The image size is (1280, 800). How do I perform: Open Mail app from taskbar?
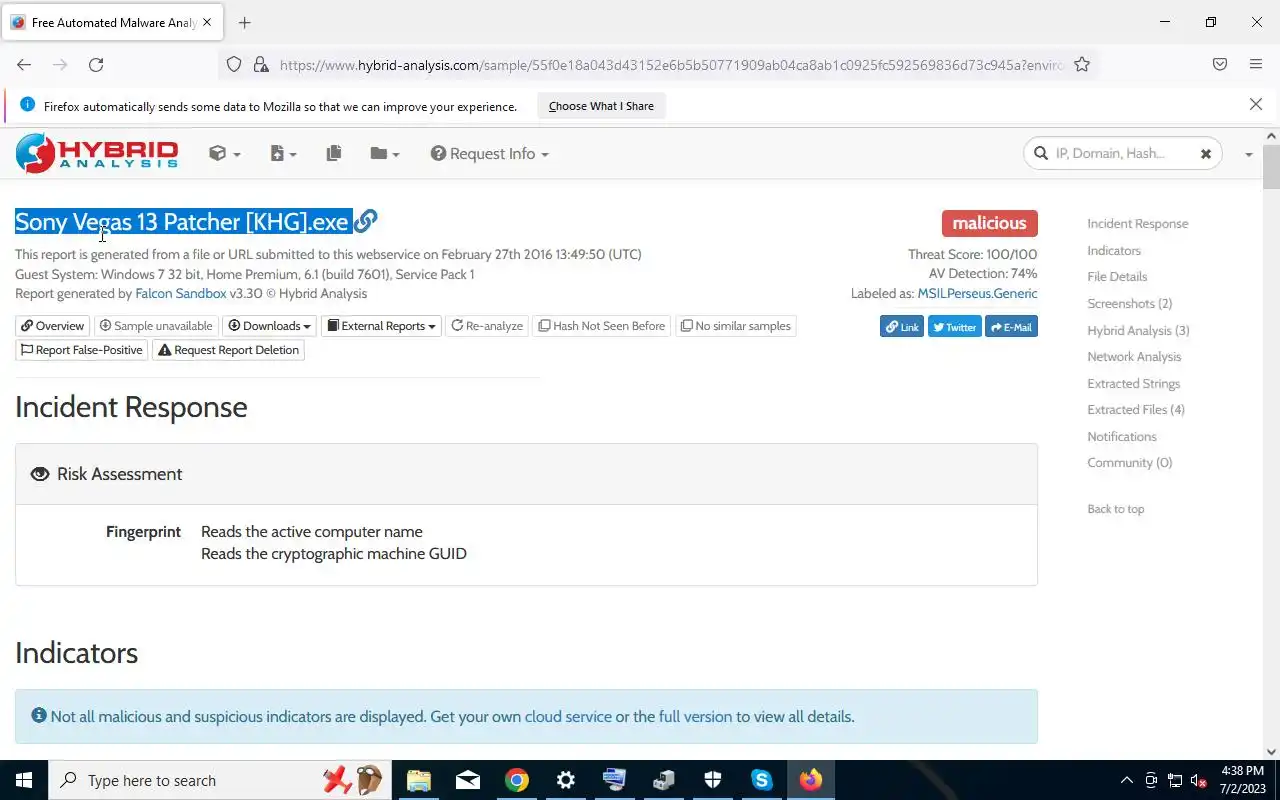pyautogui.click(x=467, y=780)
